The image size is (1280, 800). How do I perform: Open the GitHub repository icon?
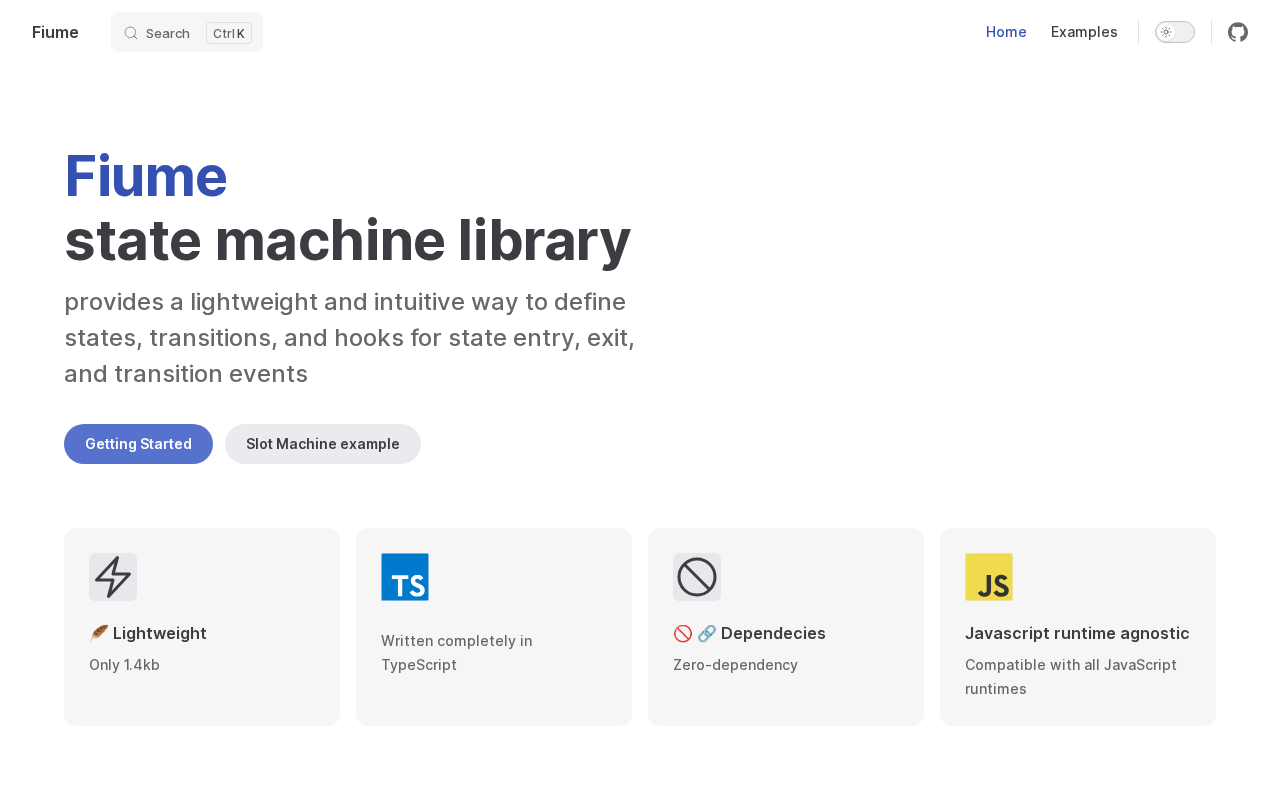click(x=1238, y=32)
